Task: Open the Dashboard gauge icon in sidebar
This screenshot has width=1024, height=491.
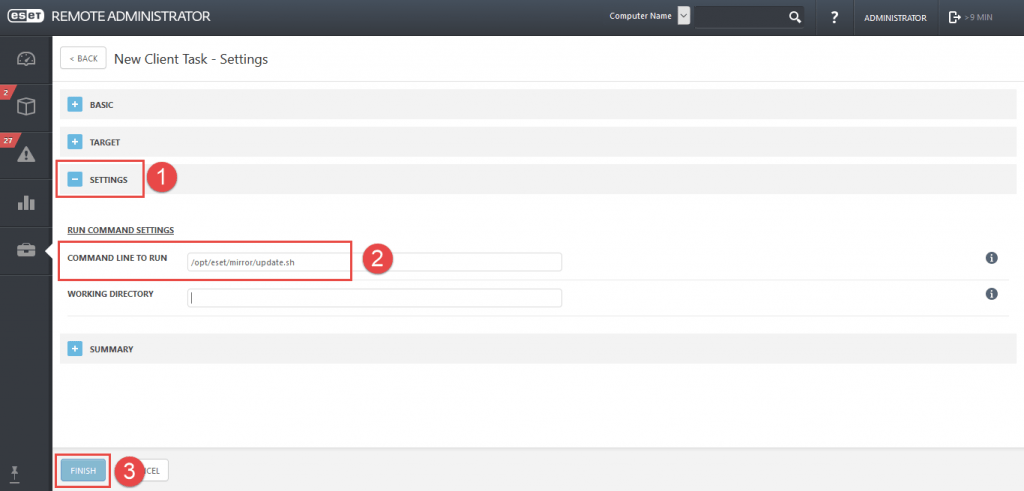Action: pyautogui.click(x=26, y=59)
